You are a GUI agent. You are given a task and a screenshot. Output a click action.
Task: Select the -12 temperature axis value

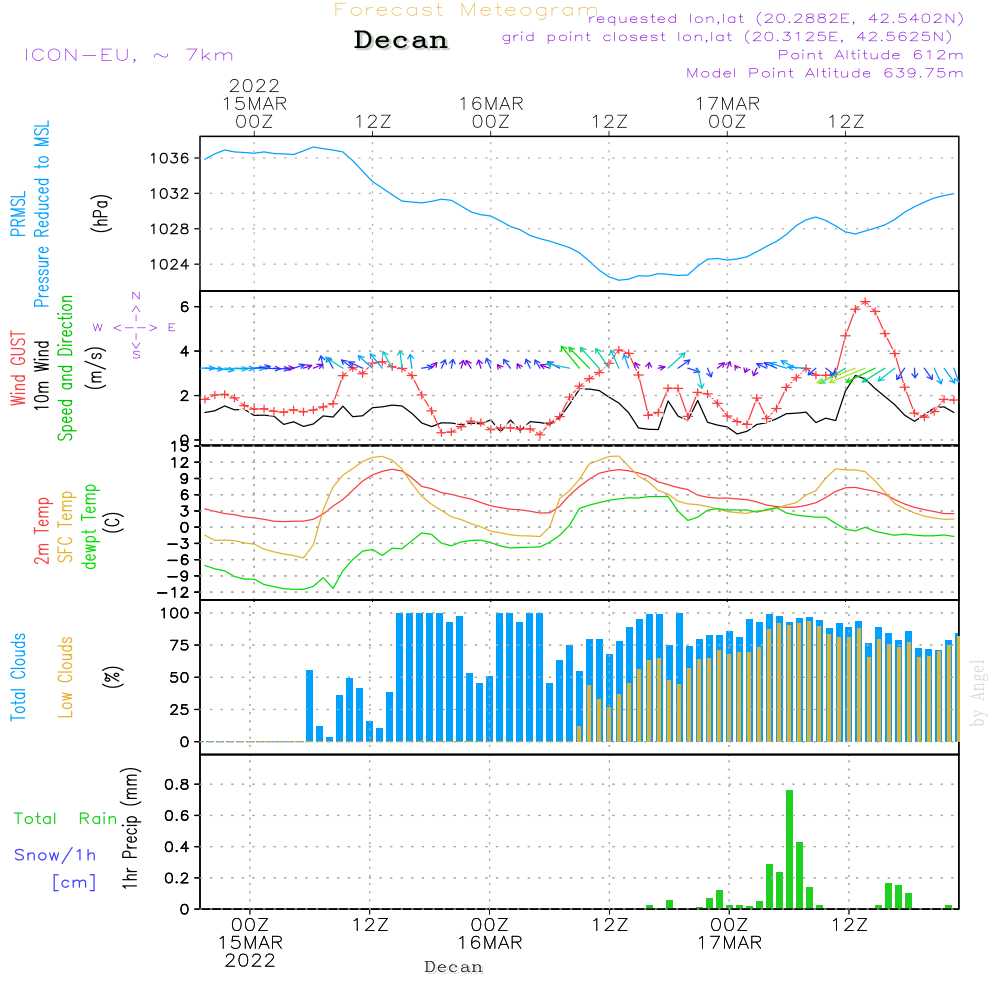[x=173, y=592]
